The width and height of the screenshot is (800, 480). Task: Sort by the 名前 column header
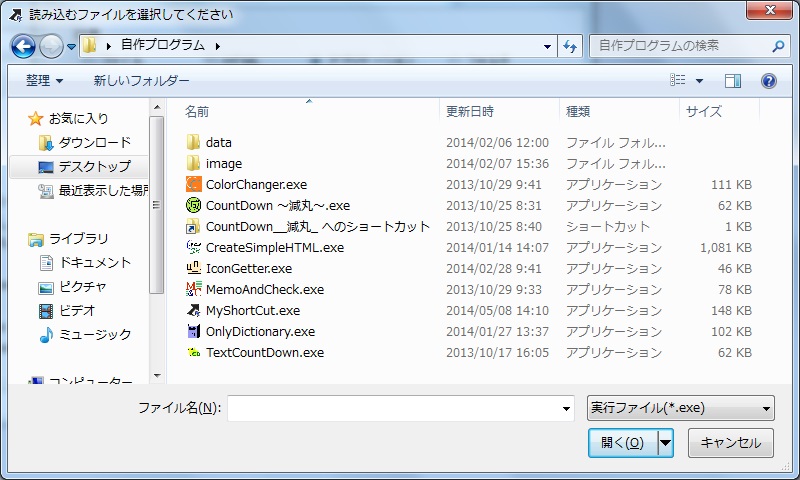(197, 111)
